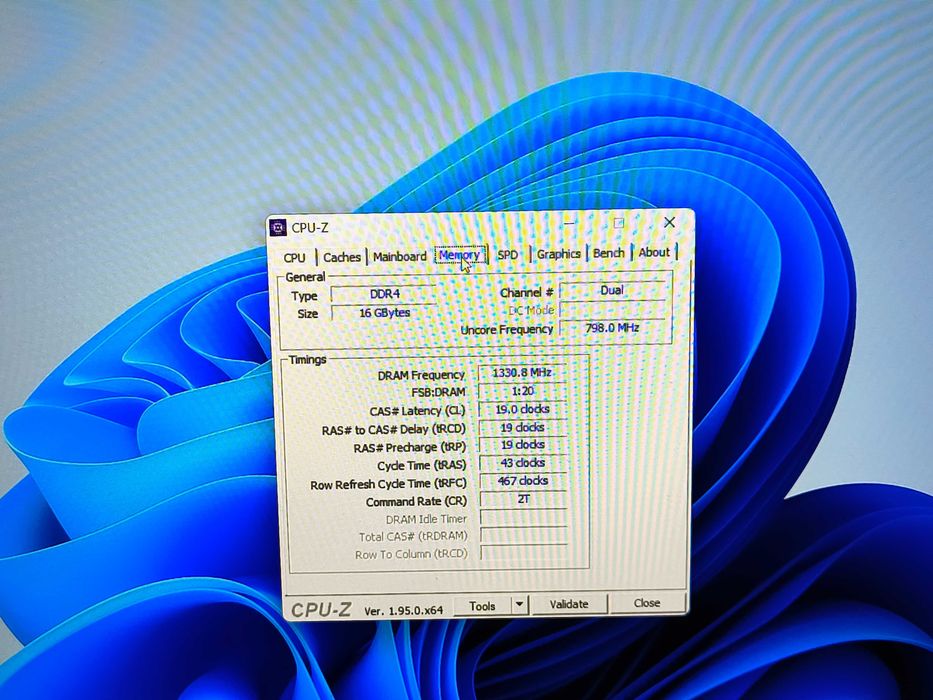Minimize the CPU-Z window
Viewport: 933px width, 700px height.
[569, 224]
